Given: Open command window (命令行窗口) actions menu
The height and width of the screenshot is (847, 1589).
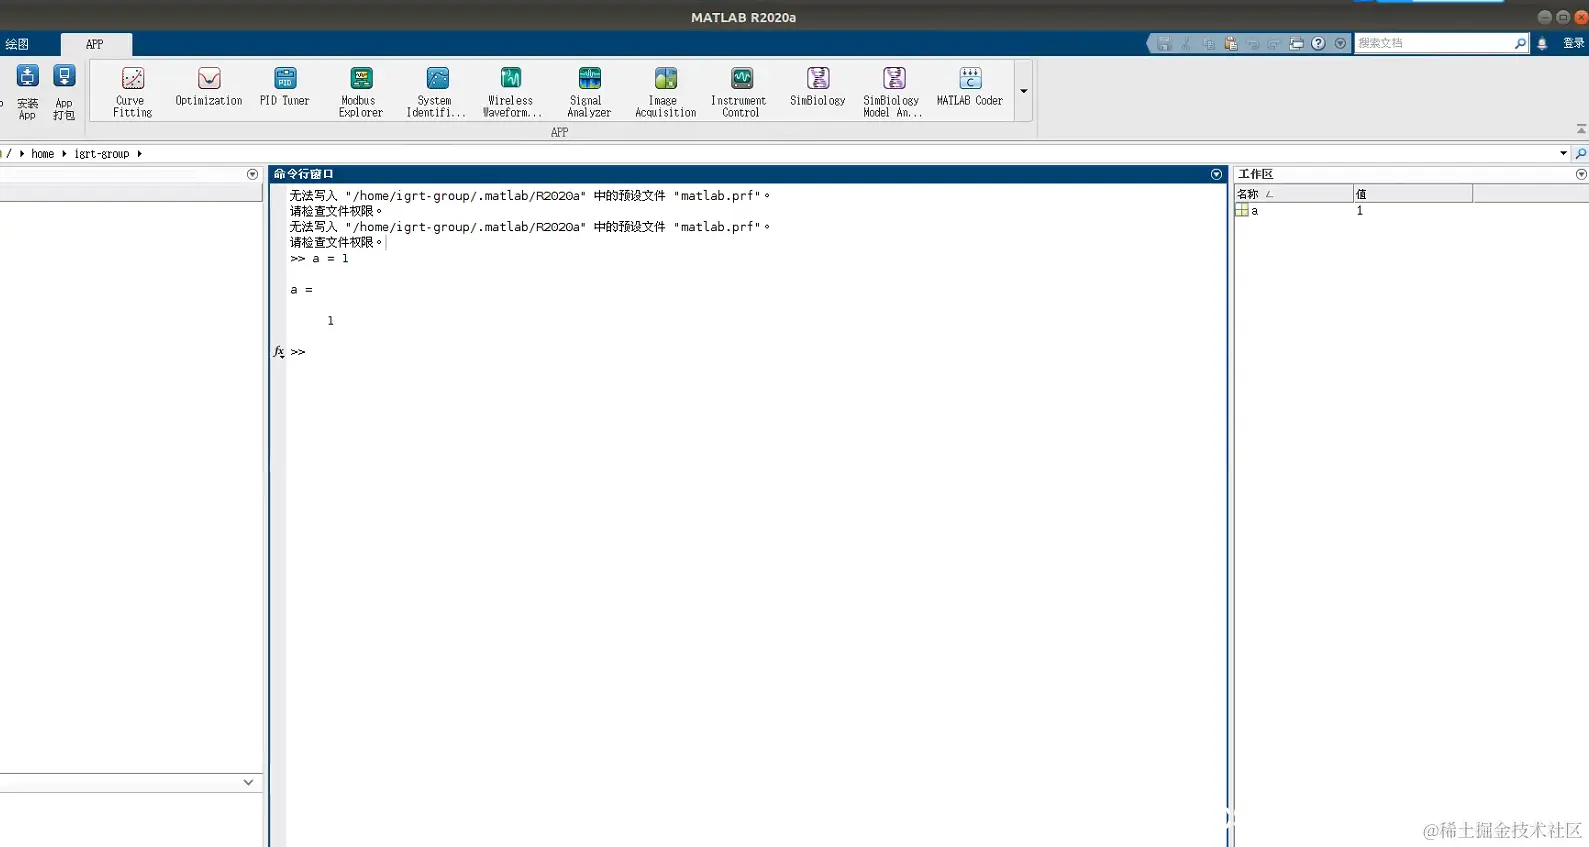Looking at the screenshot, I should pos(1216,174).
